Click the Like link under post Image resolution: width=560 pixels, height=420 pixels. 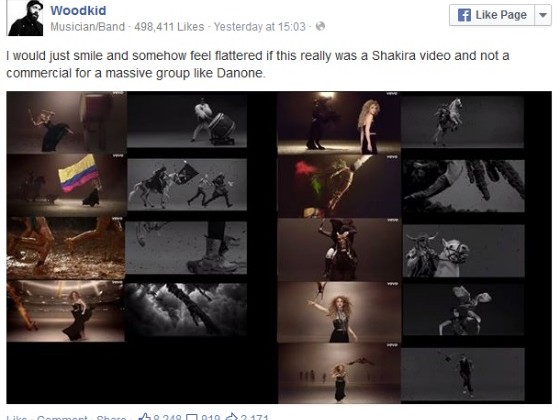[17, 418]
